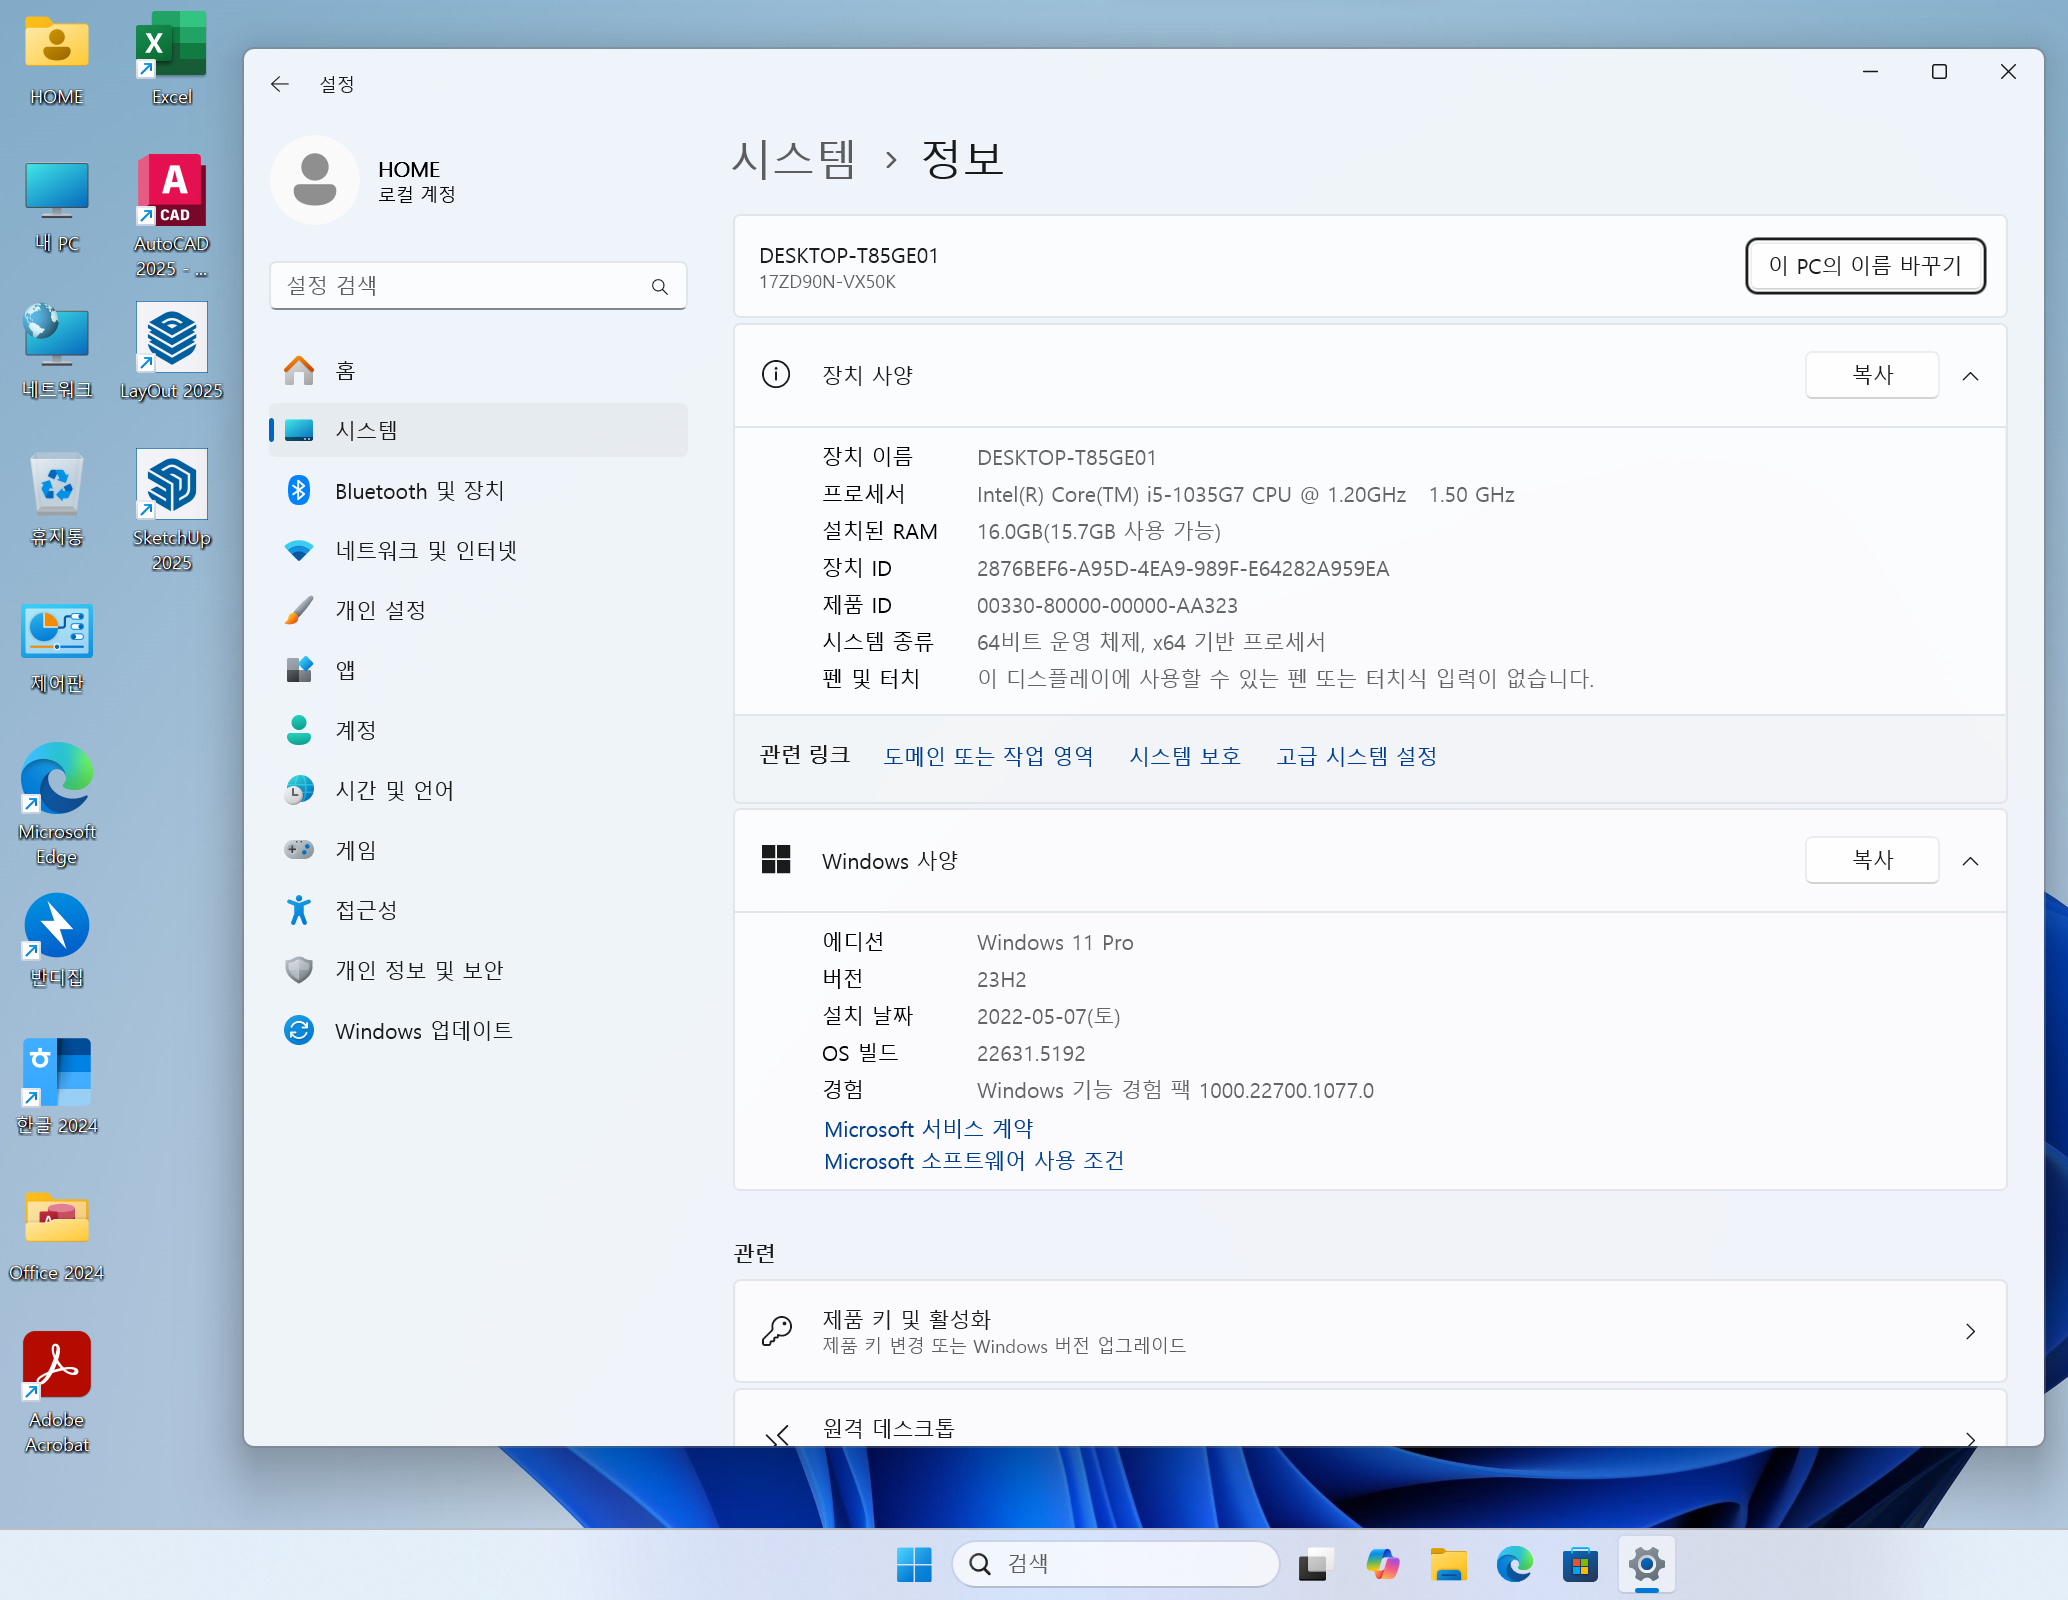Click model text 17ZD90N-VX50K

827,282
